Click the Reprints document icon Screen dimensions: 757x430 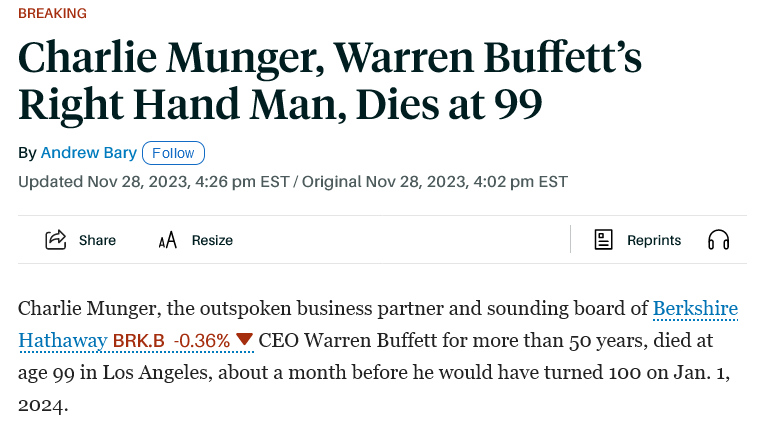603,240
